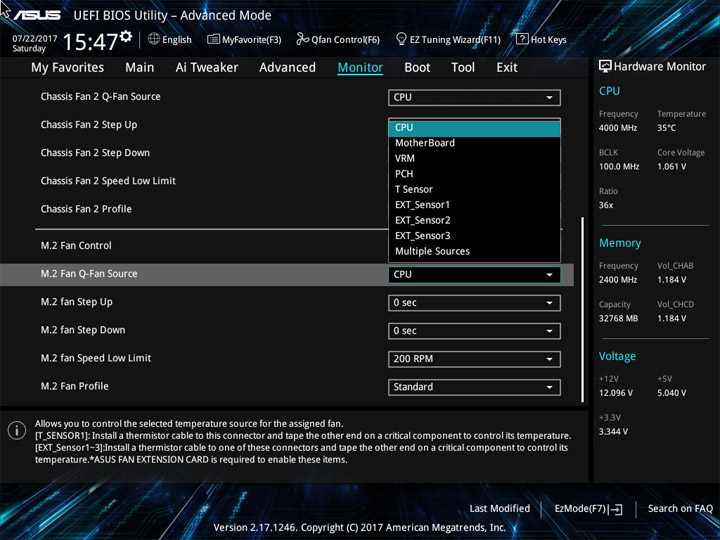Image resolution: width=720 pixels, height=540 pixels.
Task: Open MyFavorite(F3) list icon
Action: point(213,39)
